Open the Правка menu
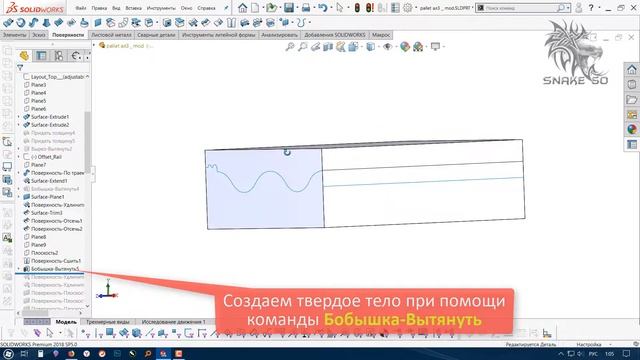Viewport: 640px width, 360px height. 99,8
